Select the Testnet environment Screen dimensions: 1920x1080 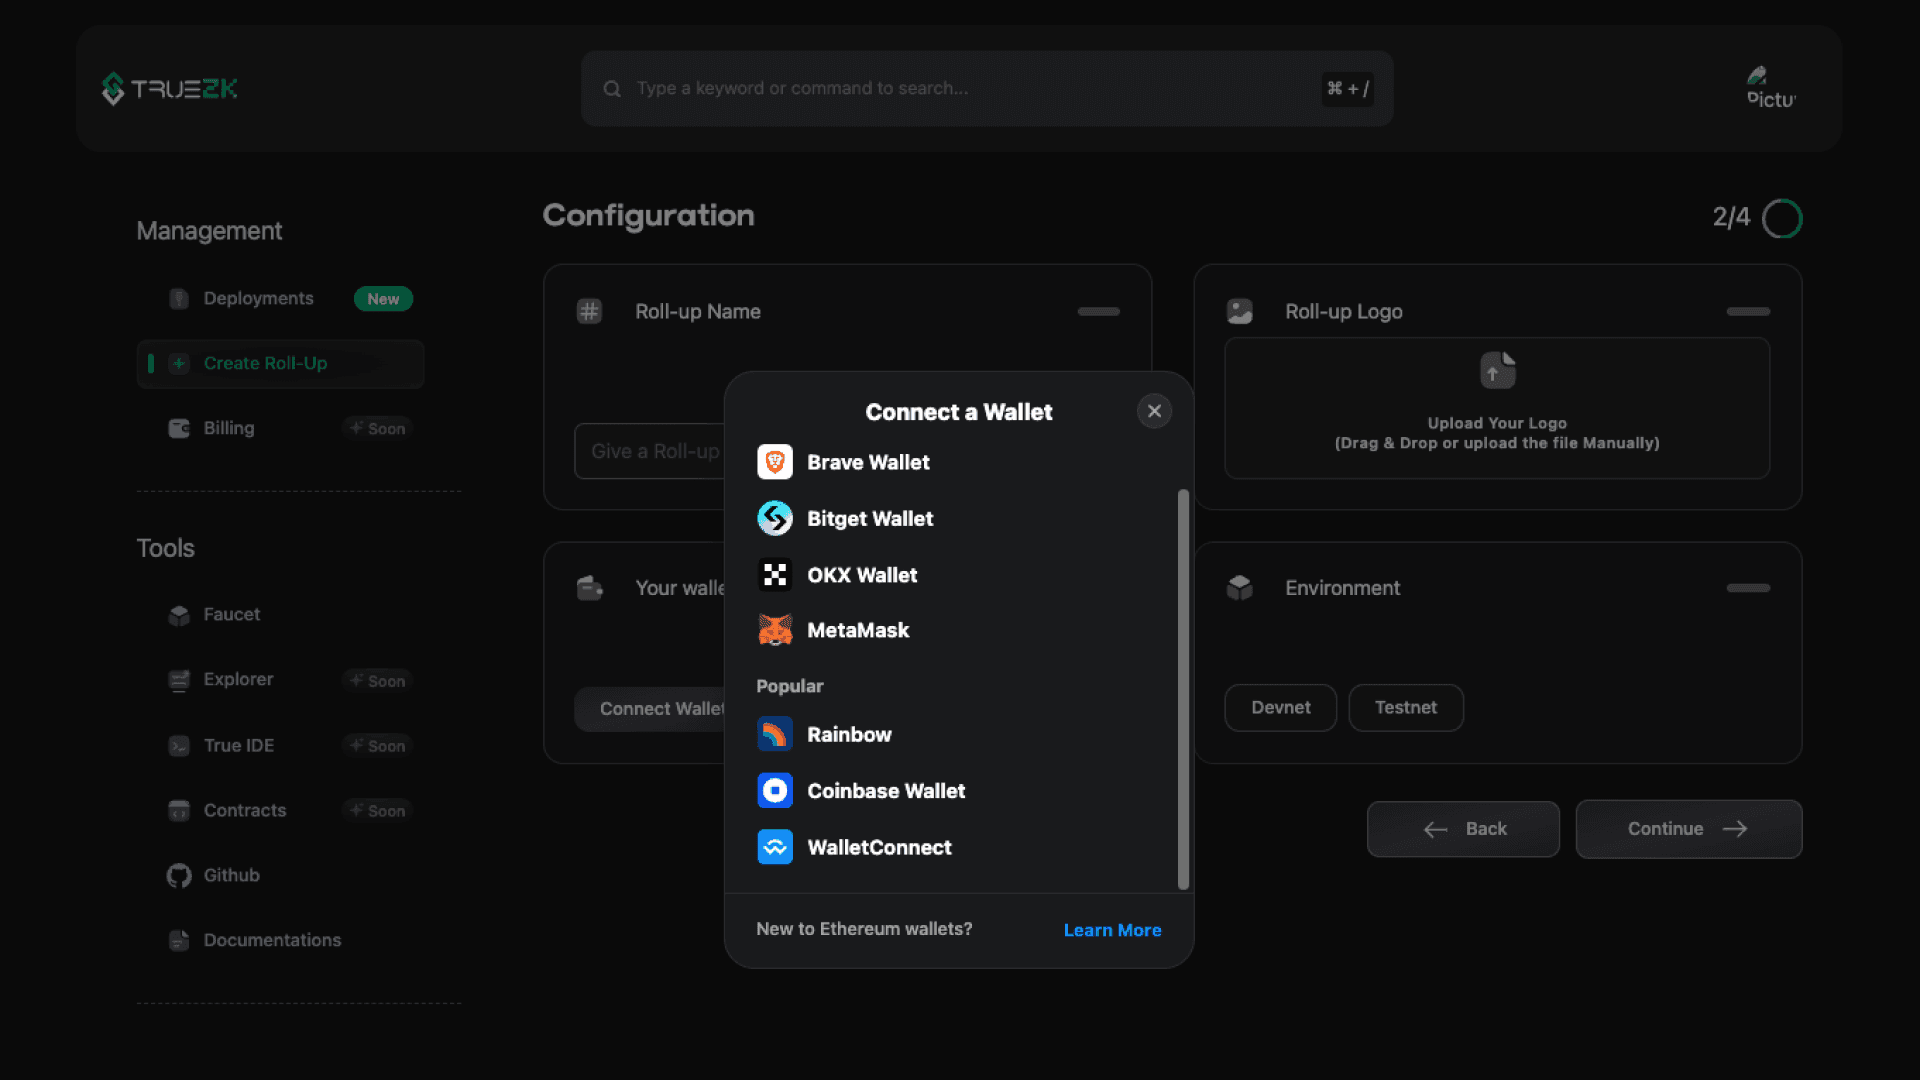1406,708
